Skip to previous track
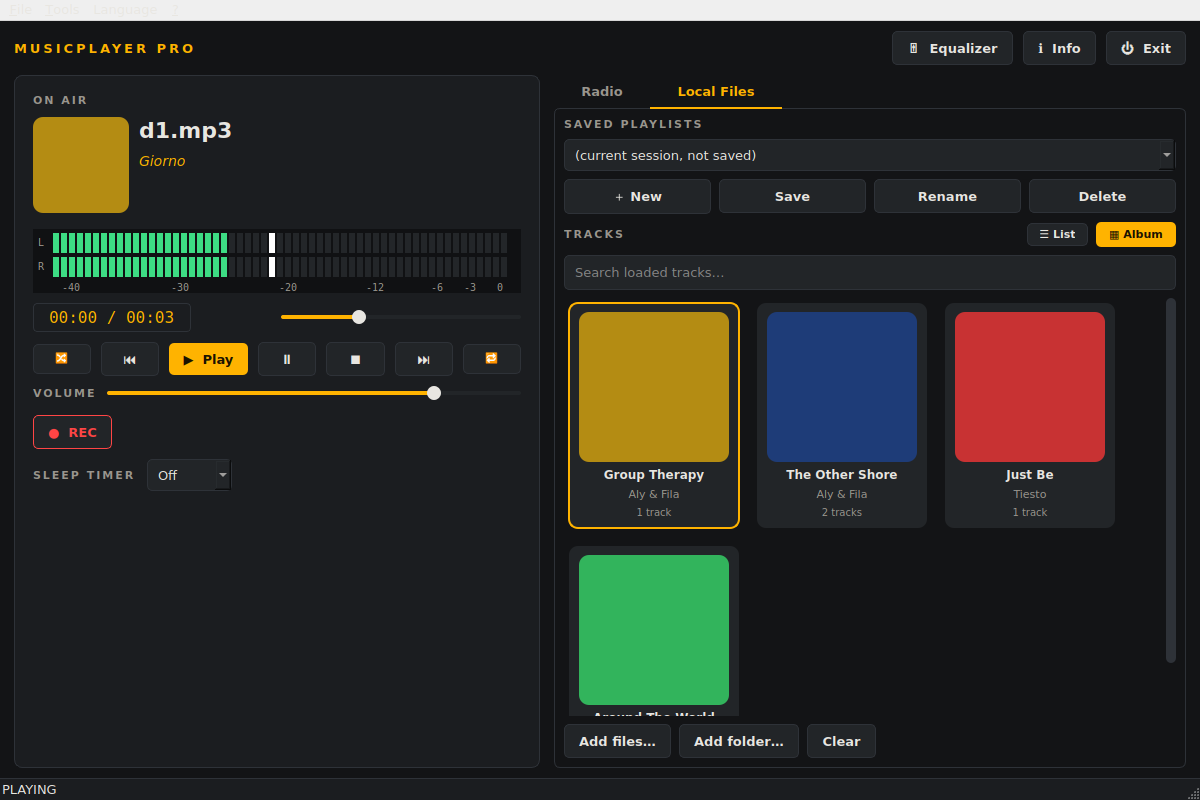Screen dimensions: 1200x800 click(130, 359)
